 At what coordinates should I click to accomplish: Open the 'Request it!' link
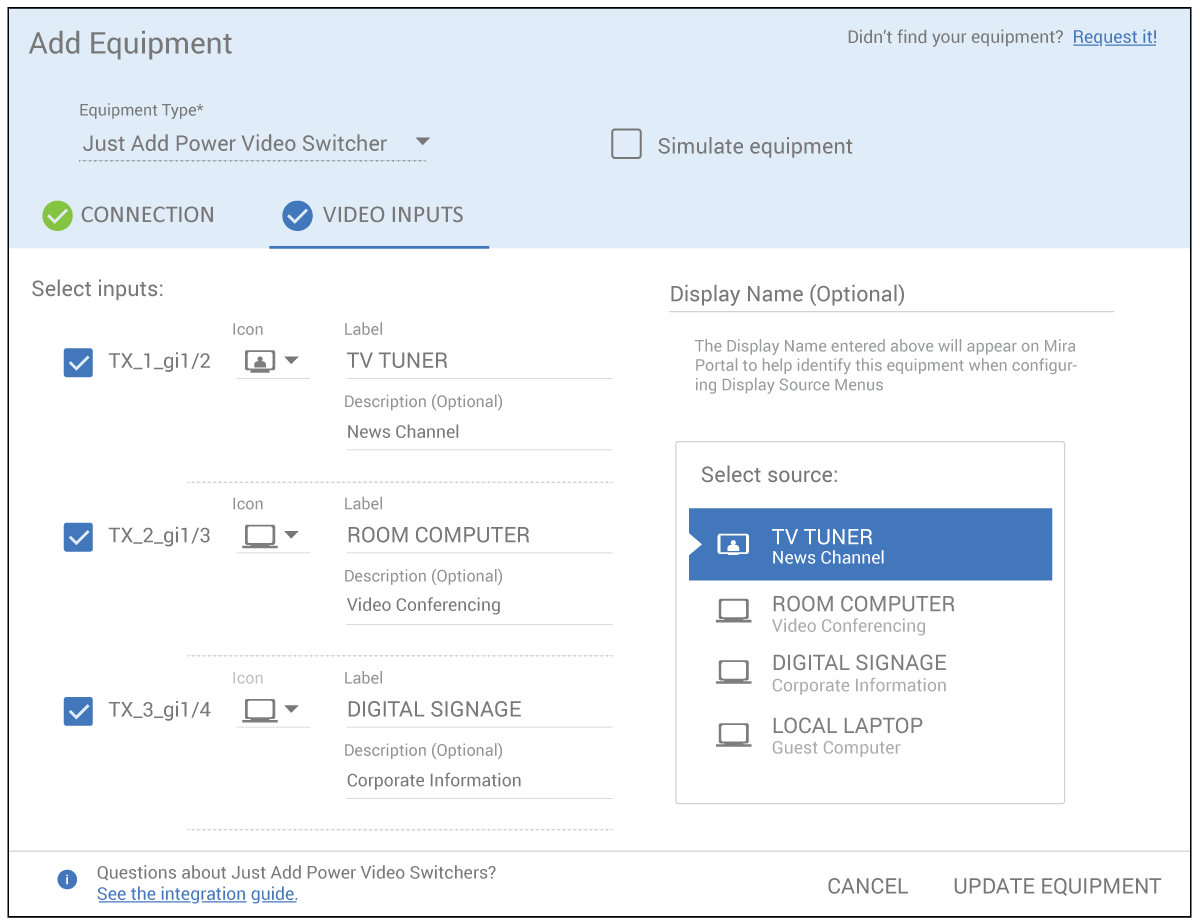pos(1114,37)
